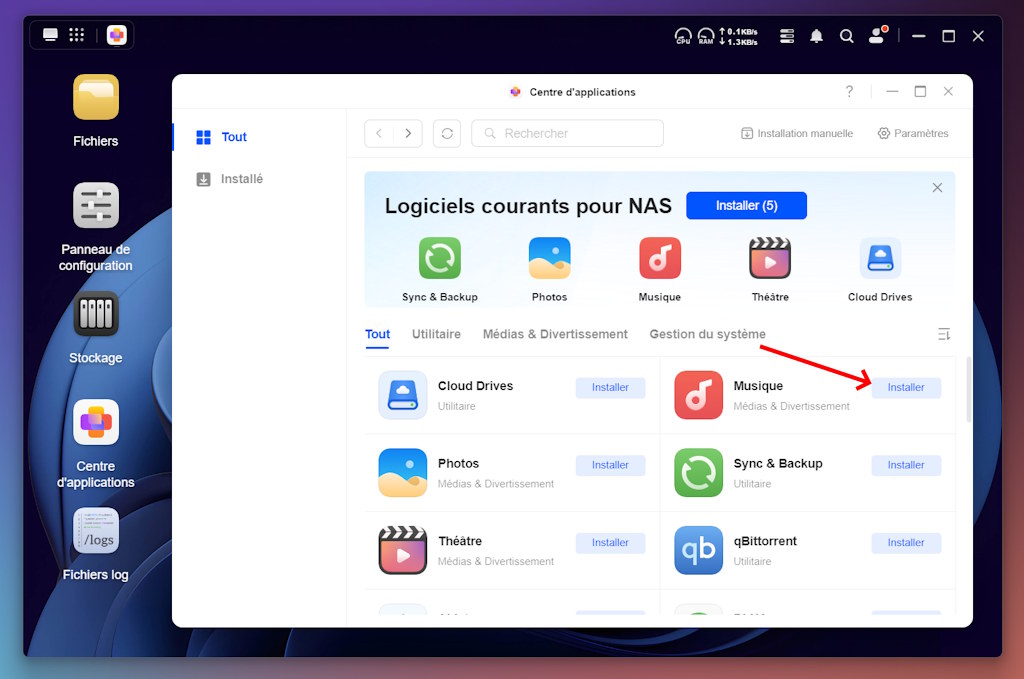
Task: Open Photos list icon
Action: point(403,473)
